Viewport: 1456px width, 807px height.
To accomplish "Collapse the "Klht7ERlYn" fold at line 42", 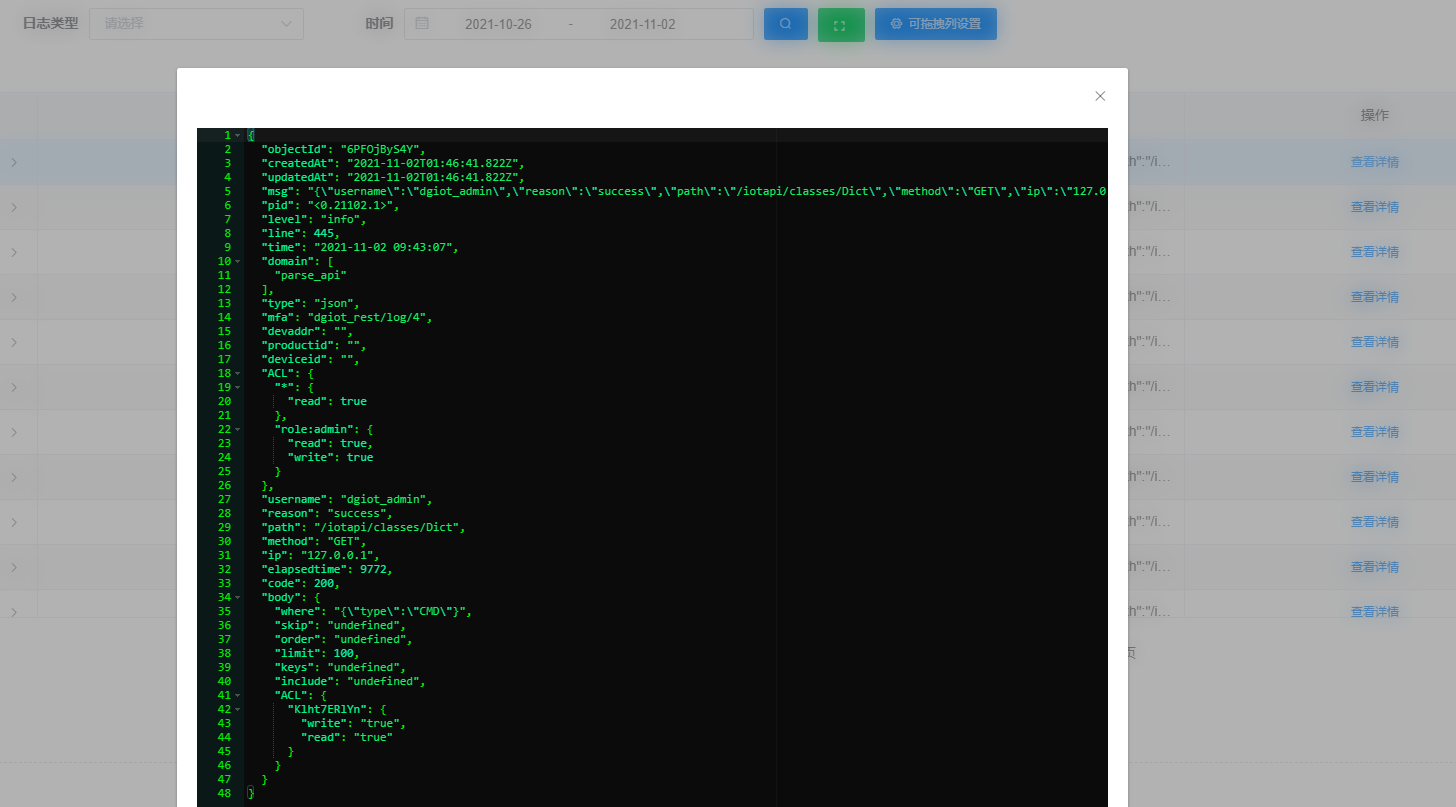I will coord(238,709).
